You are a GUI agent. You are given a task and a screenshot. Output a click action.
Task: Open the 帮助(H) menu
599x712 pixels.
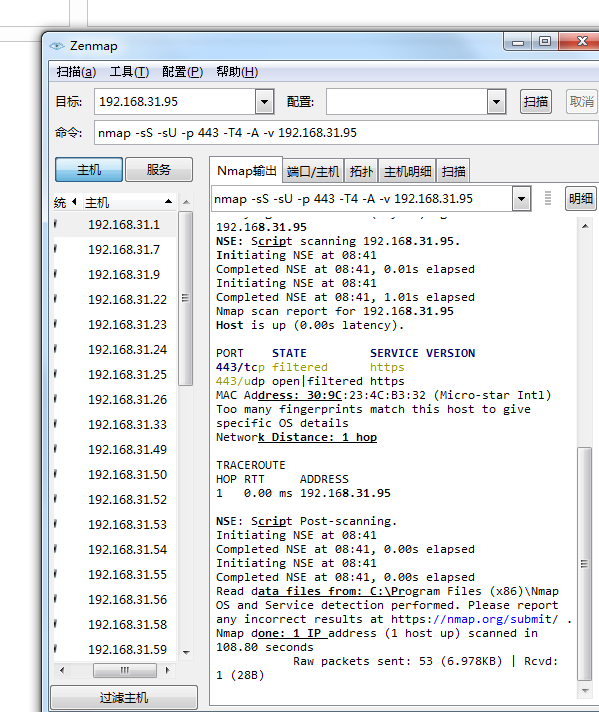click(x=237, y=72)
